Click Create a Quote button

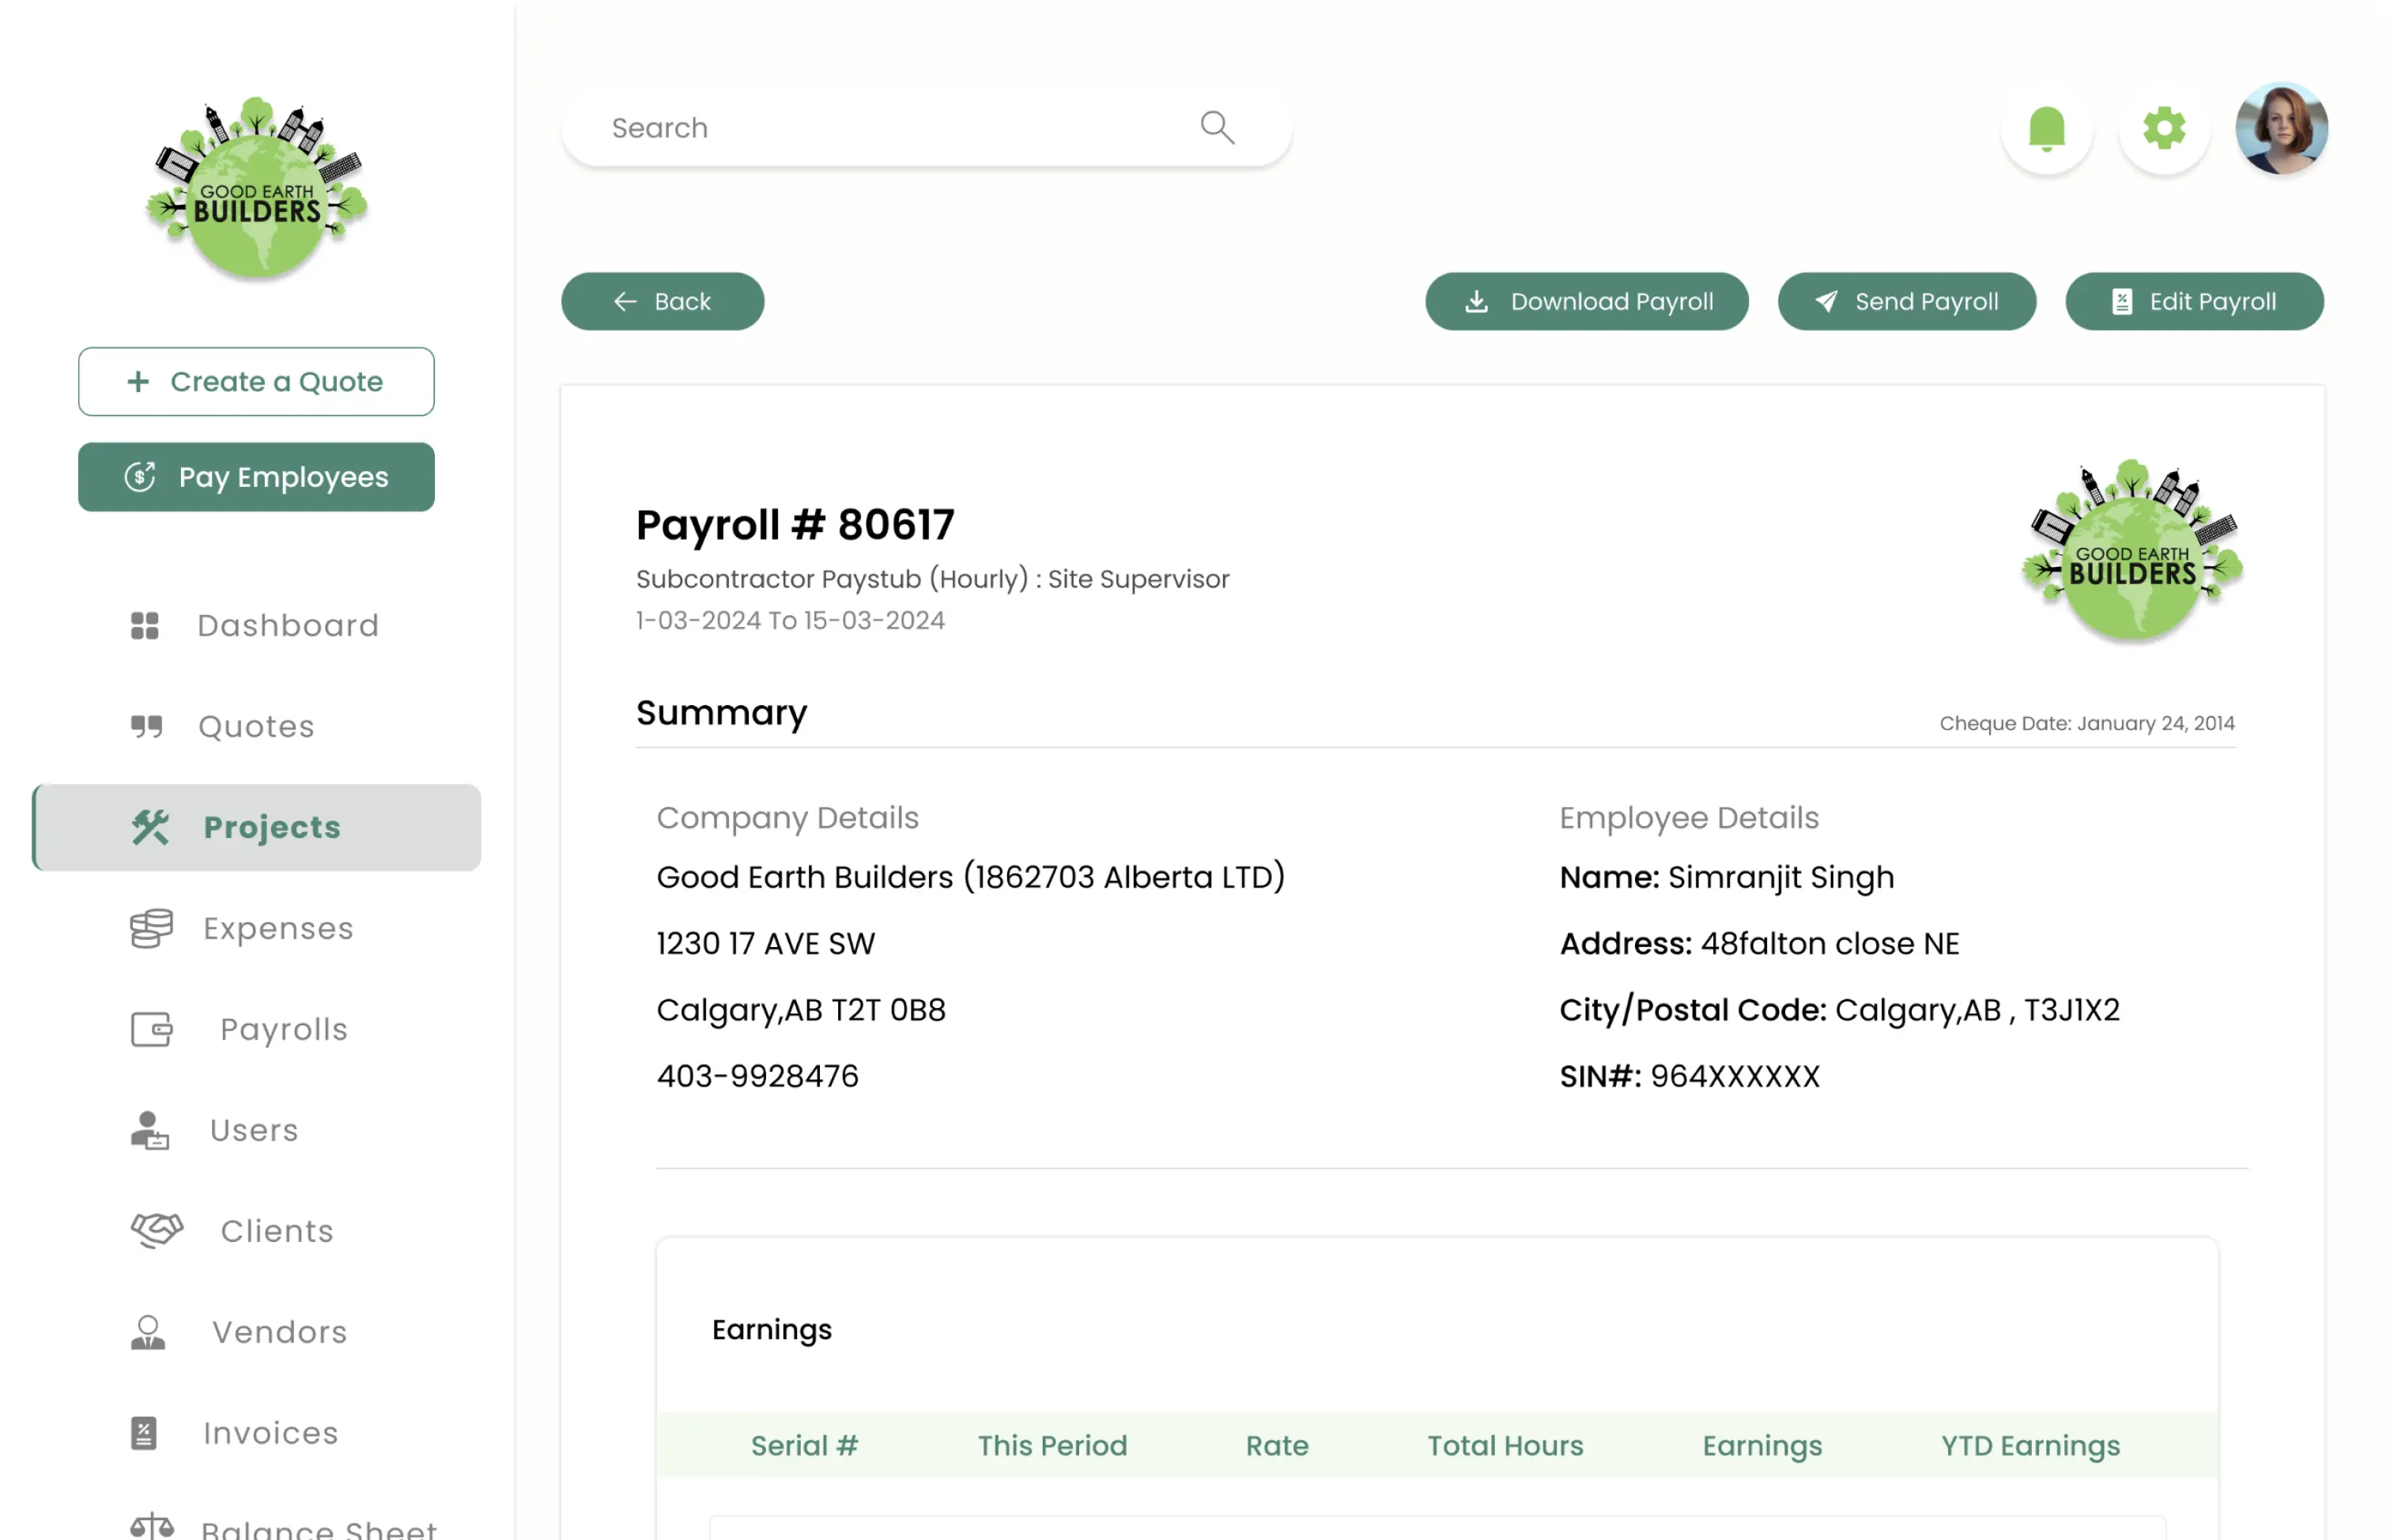click(x=256, y=382)
